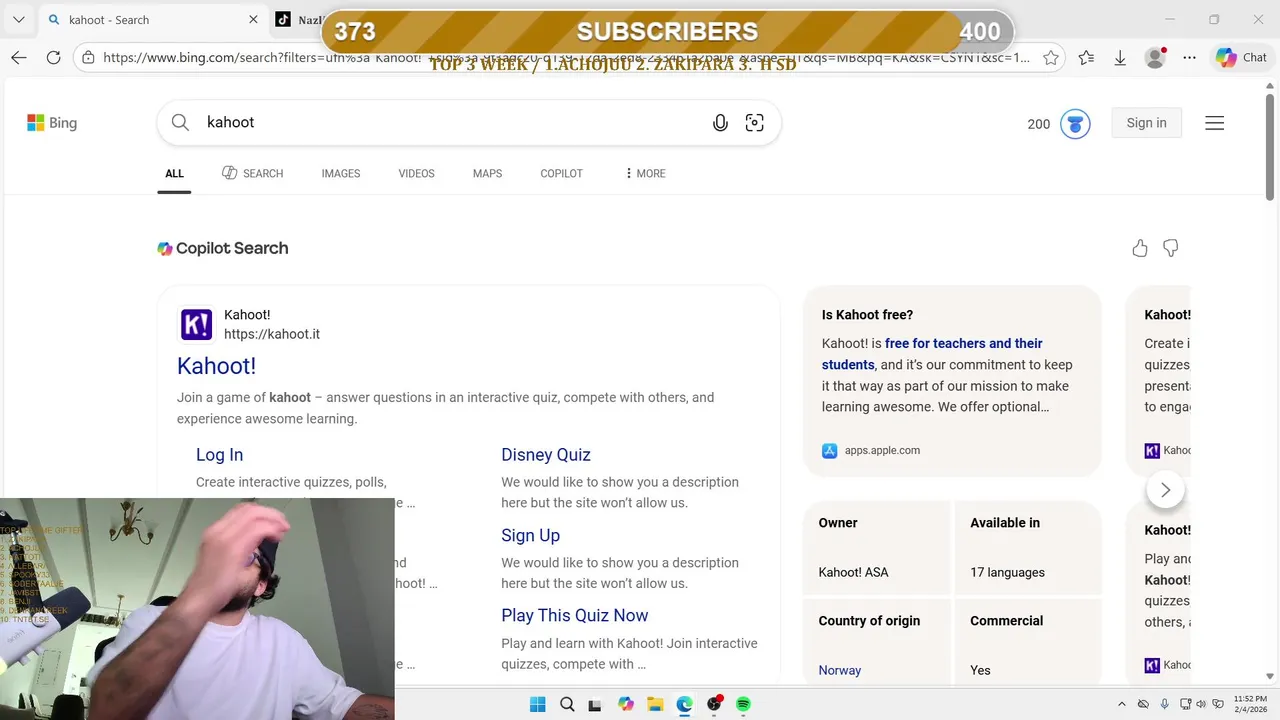Screen dimensions: 1280x720
Task: Open the Disney Quiz sitelink
Action: click(x=546, y=455)
